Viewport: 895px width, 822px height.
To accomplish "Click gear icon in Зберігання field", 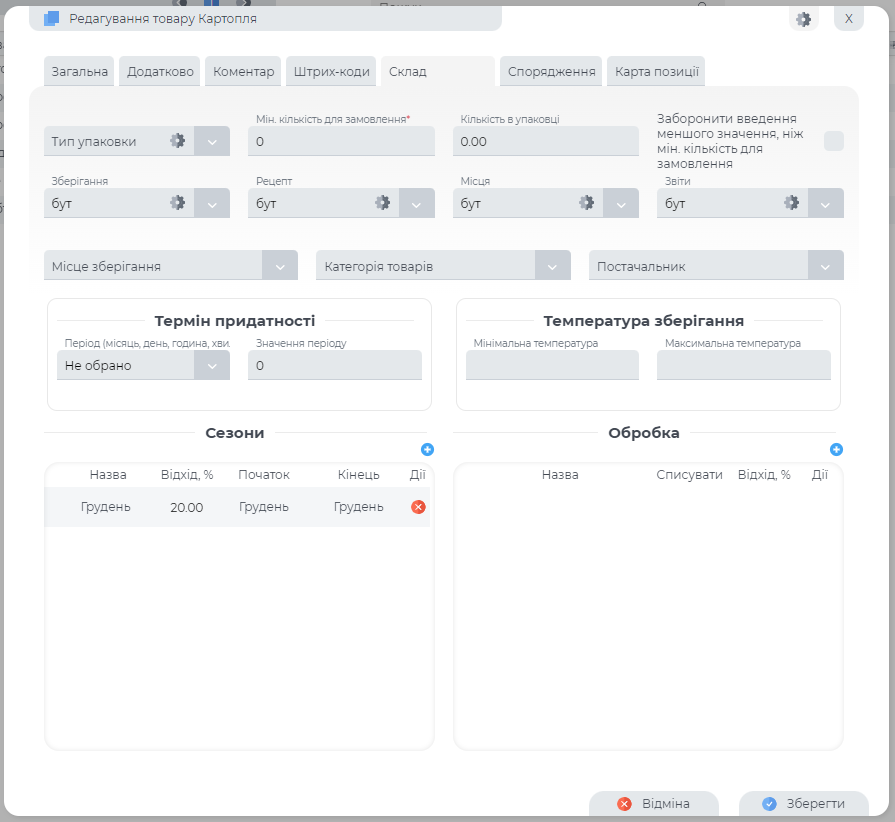I will coord(177,203).
